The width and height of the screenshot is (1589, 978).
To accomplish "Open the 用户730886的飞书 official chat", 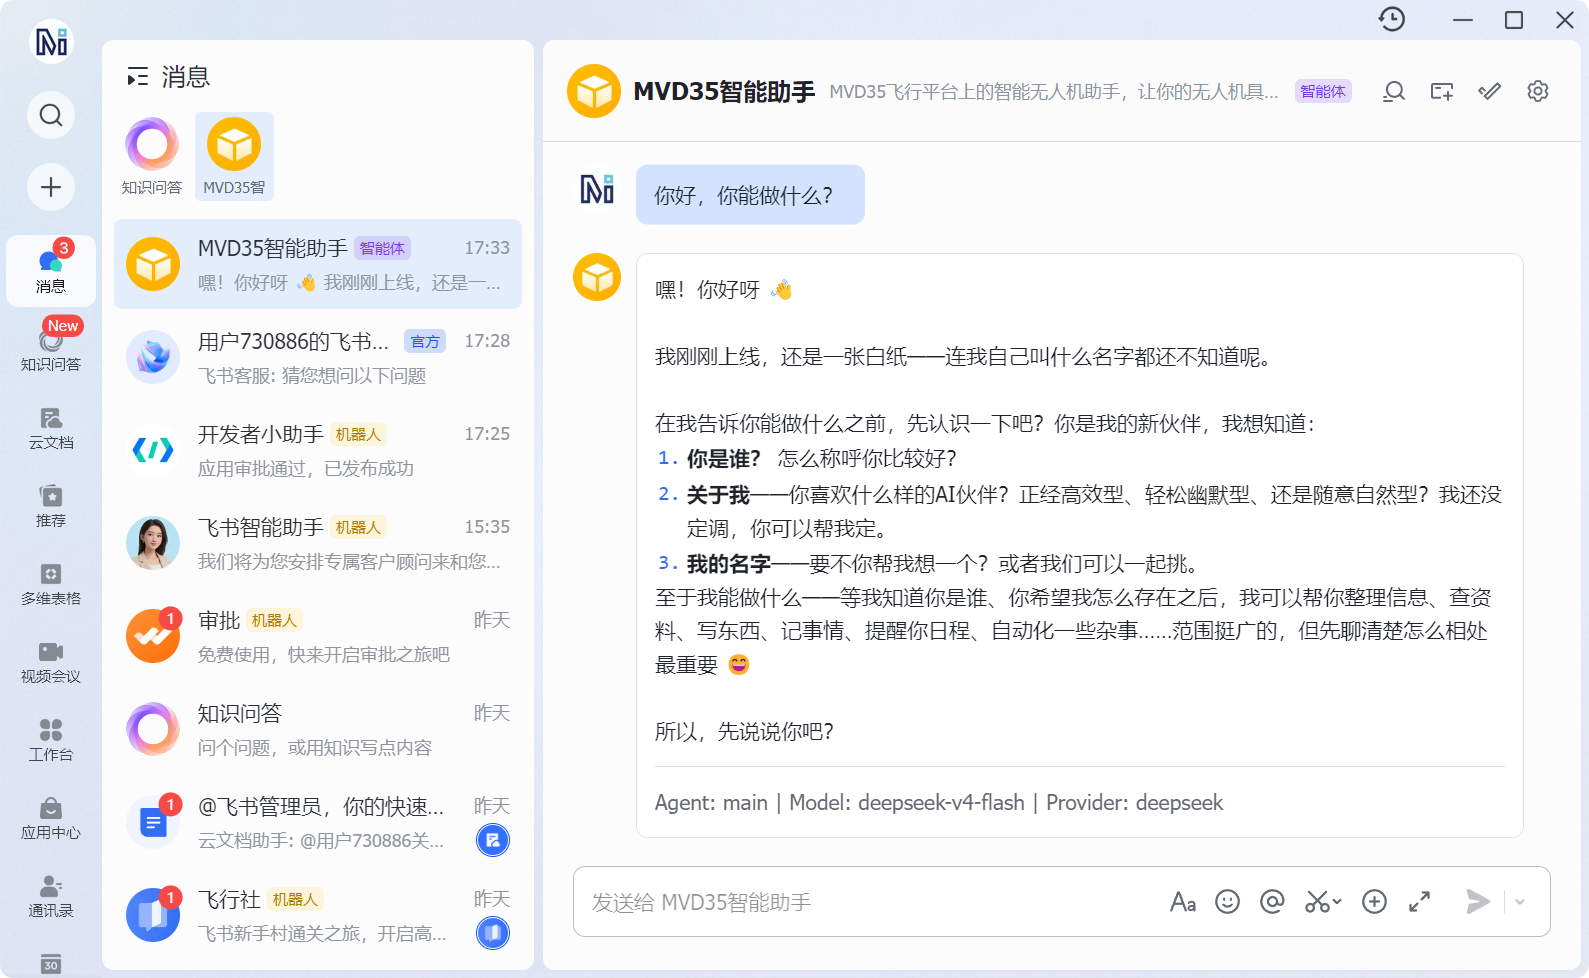I will tap(318, 357).
